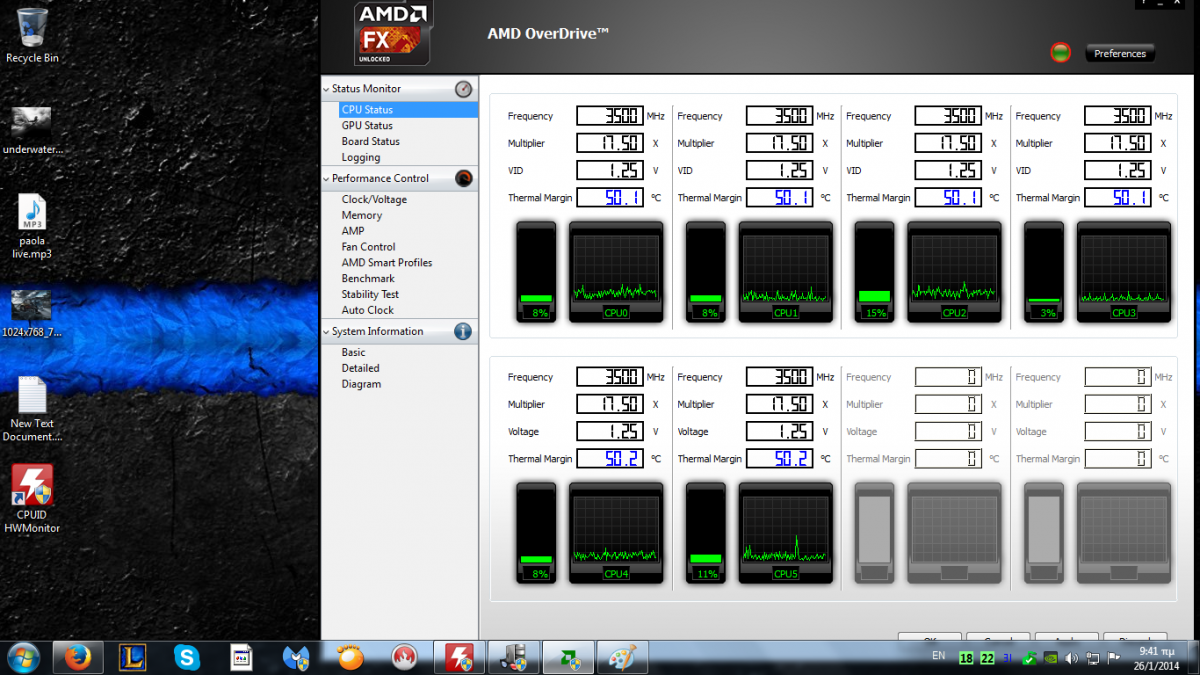Click the red circular icon in the taskbar
This screenshot has width=1200, height=675.
tap(404, 657)
